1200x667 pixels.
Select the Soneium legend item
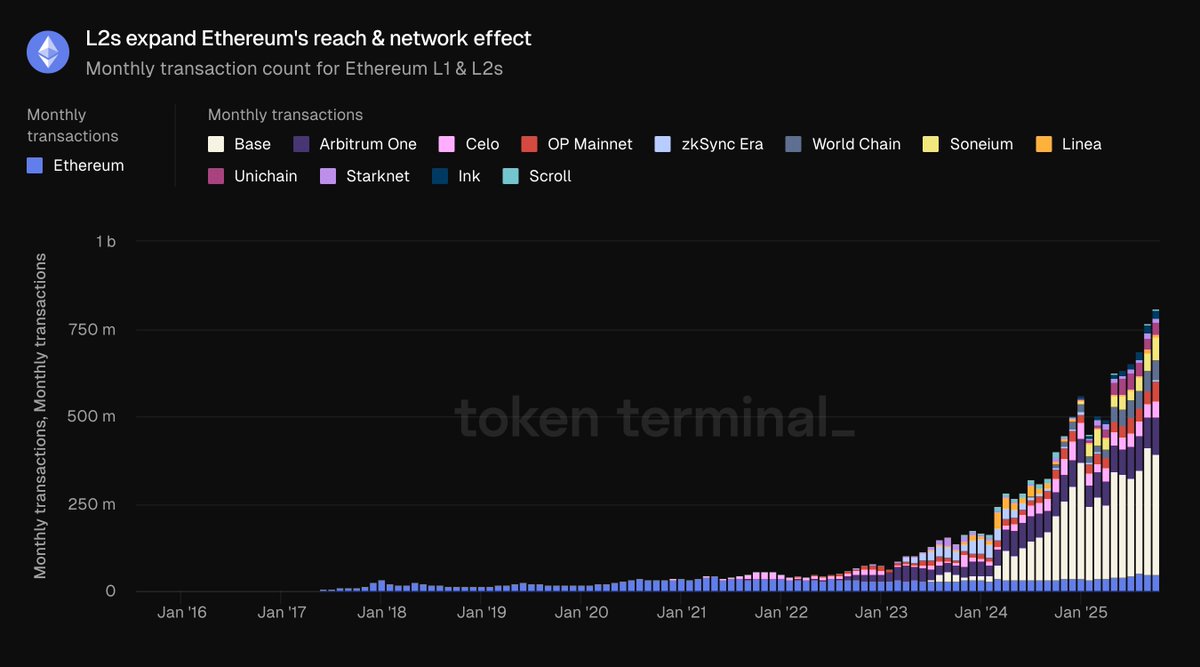pyautogui.click(x=981, y=144)
